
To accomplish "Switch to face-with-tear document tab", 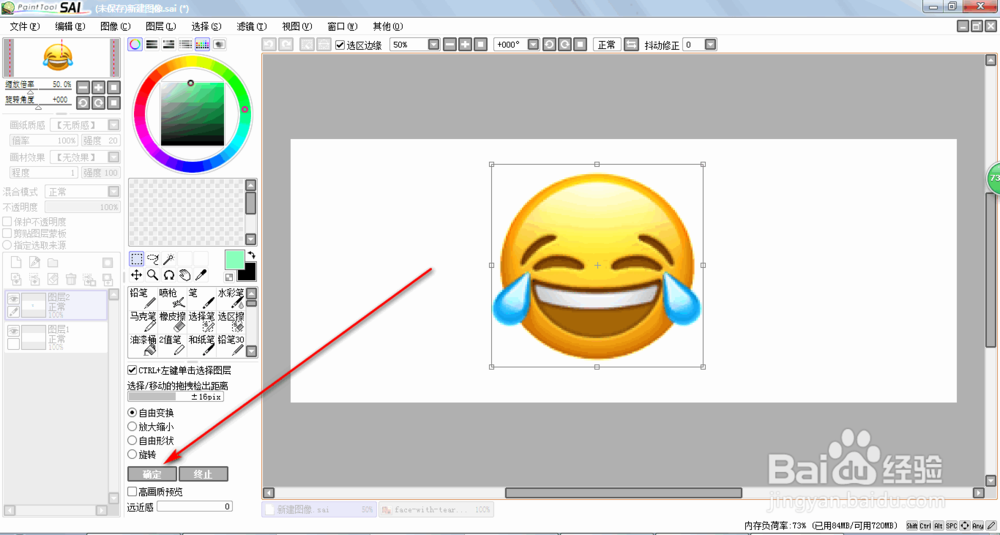I will pos(436,510).
